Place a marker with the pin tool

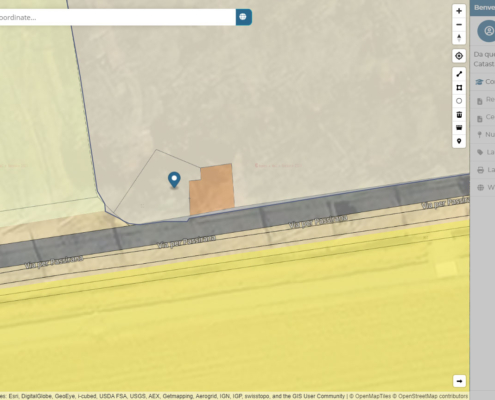(x=459, y=141)
